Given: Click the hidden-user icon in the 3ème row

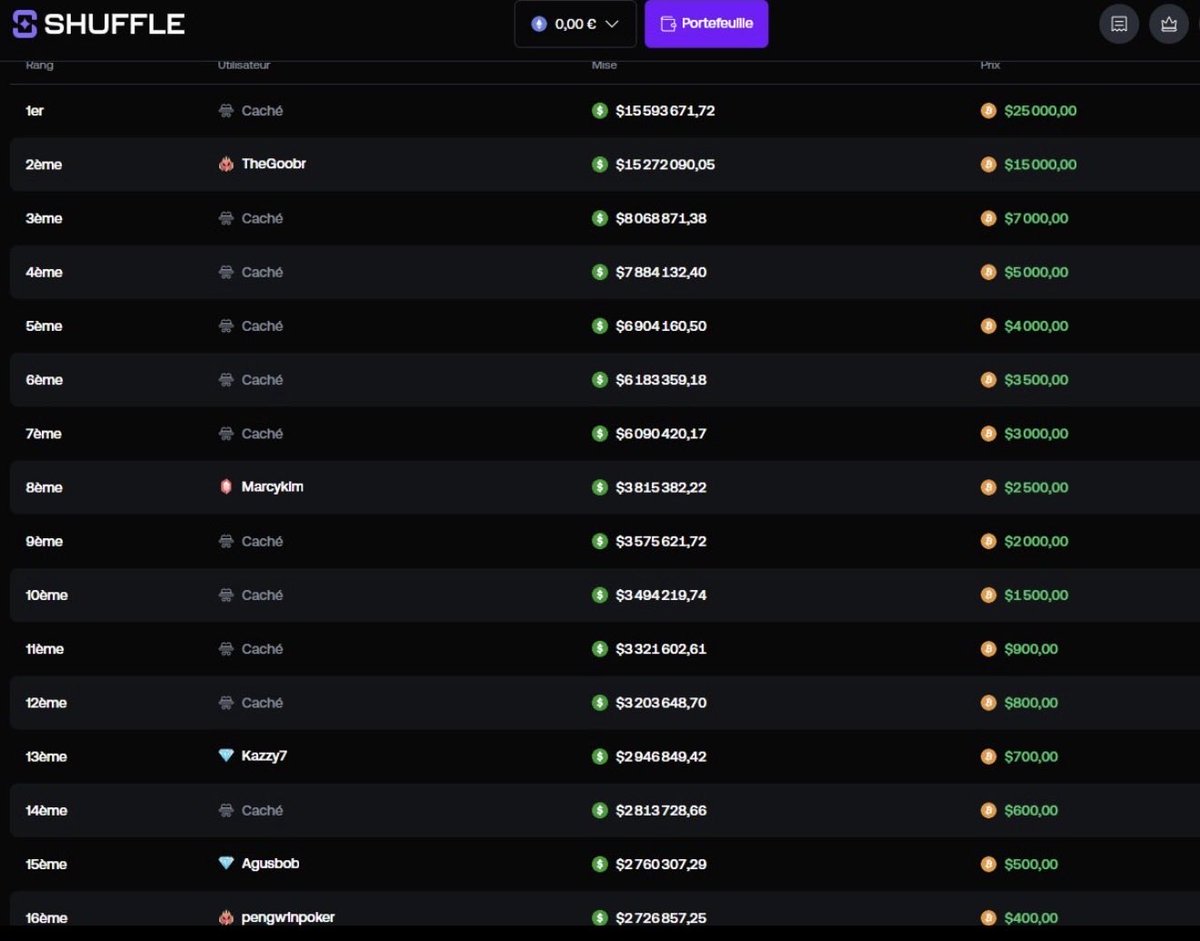Looking at the screenshot, I should pos(226,218).
